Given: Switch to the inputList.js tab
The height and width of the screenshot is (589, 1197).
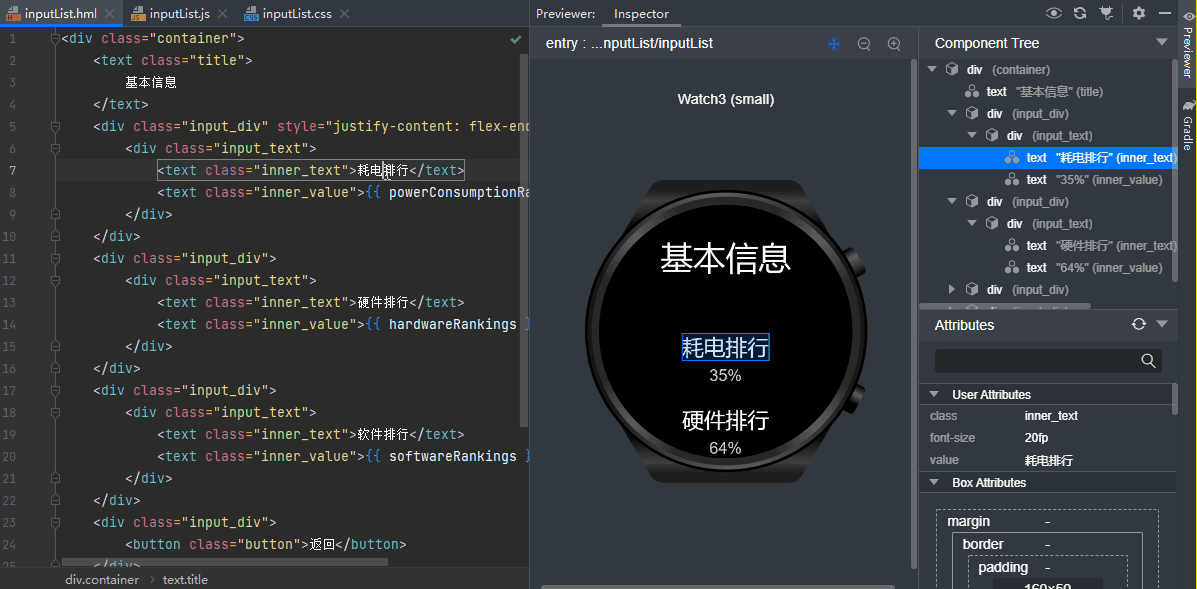Looking at the screenshot, I should (180, 15).
